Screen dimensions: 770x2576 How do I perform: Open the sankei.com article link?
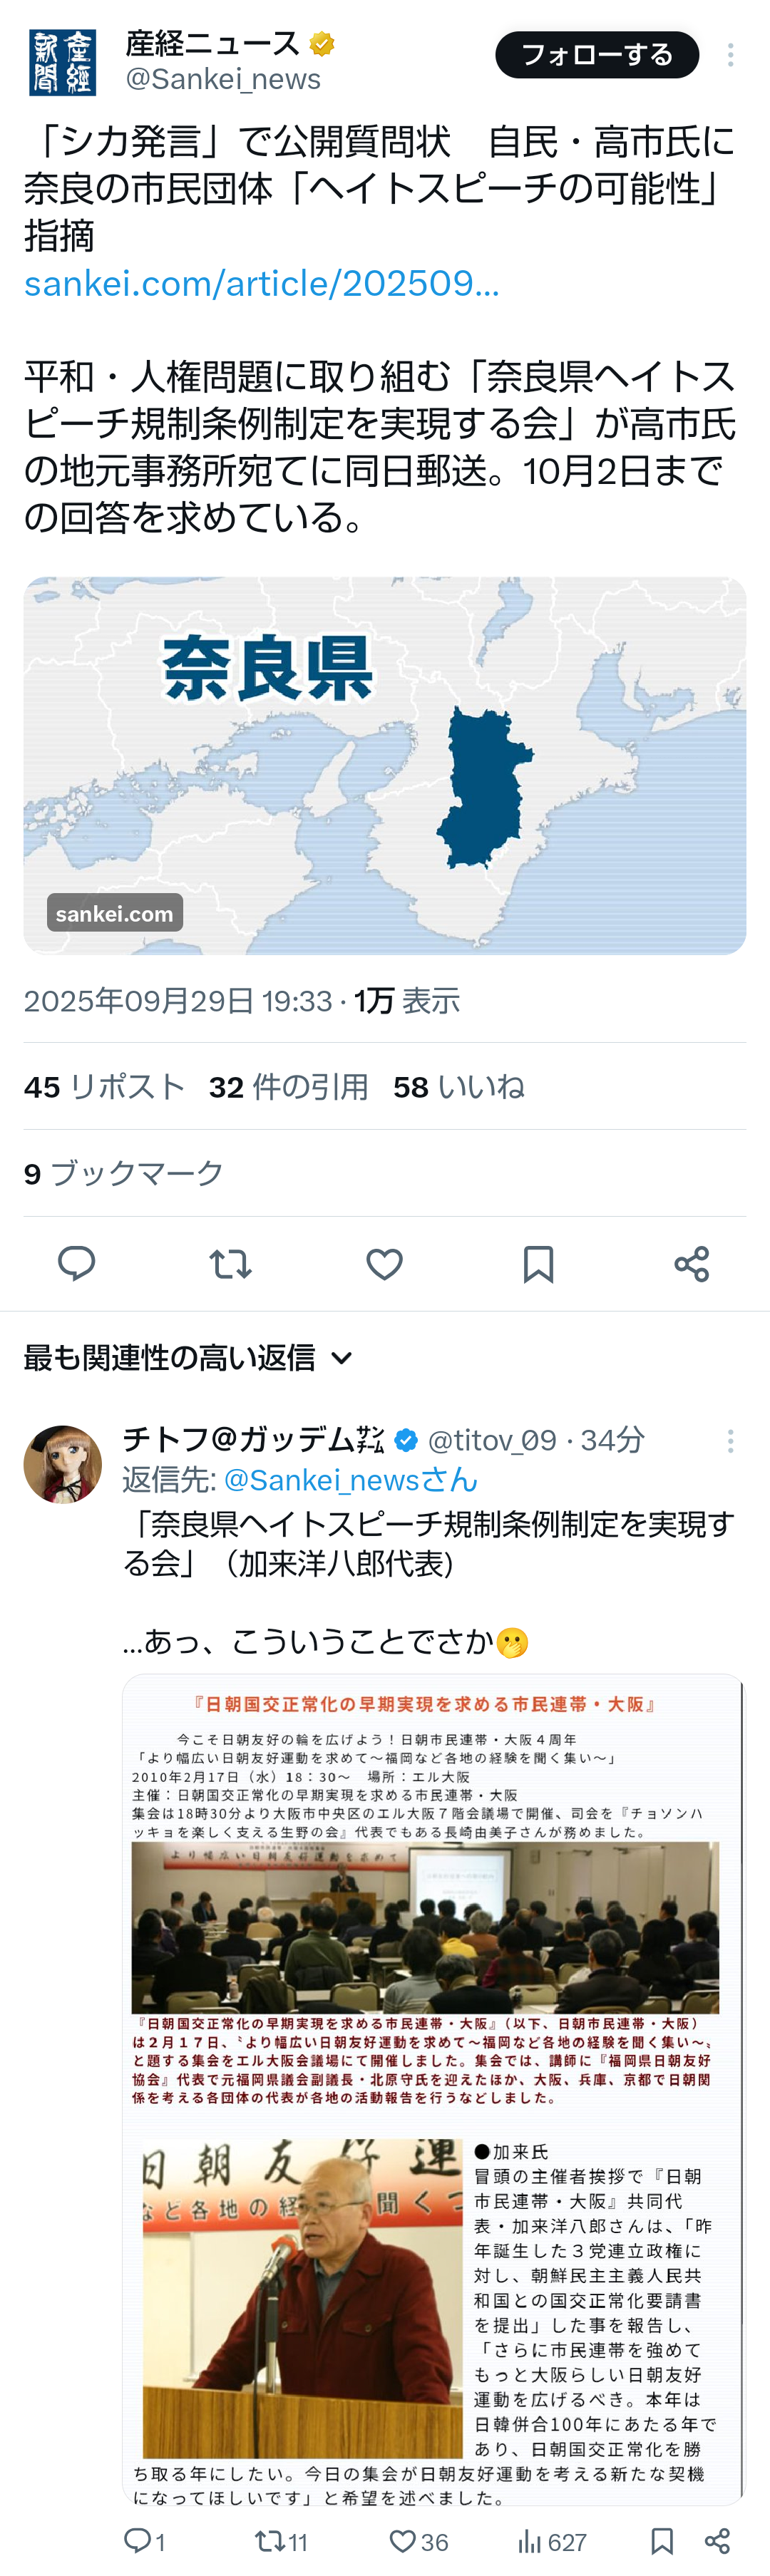tap(262, 284)
